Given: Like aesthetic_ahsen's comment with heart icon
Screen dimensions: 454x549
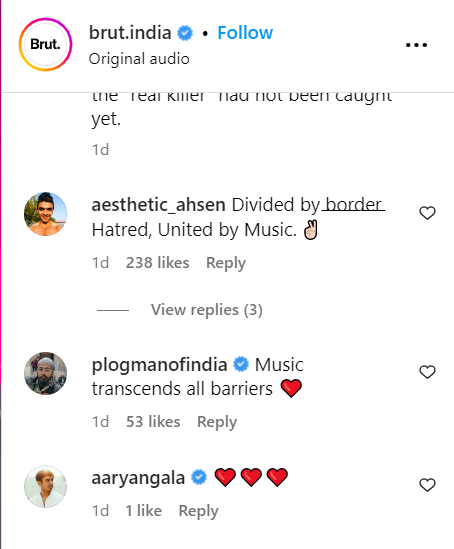Looking at the screenshot, I should 427,213.
